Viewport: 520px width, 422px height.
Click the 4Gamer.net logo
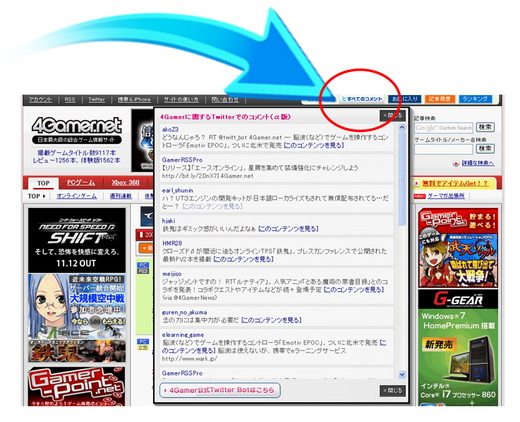pyautogui.click(x=77, y=126)
